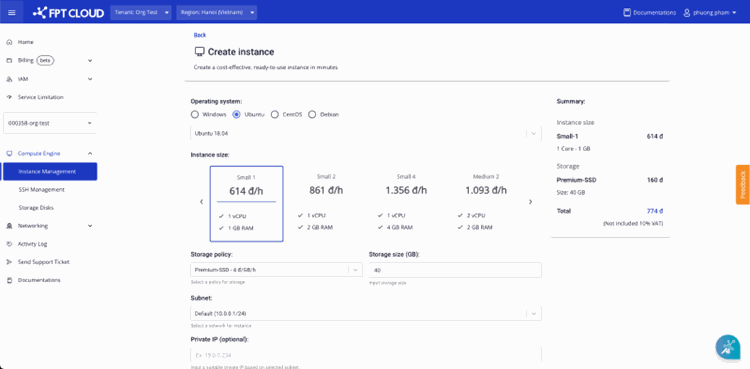Click the Back link
750x369 pixels.
(200, 35)
